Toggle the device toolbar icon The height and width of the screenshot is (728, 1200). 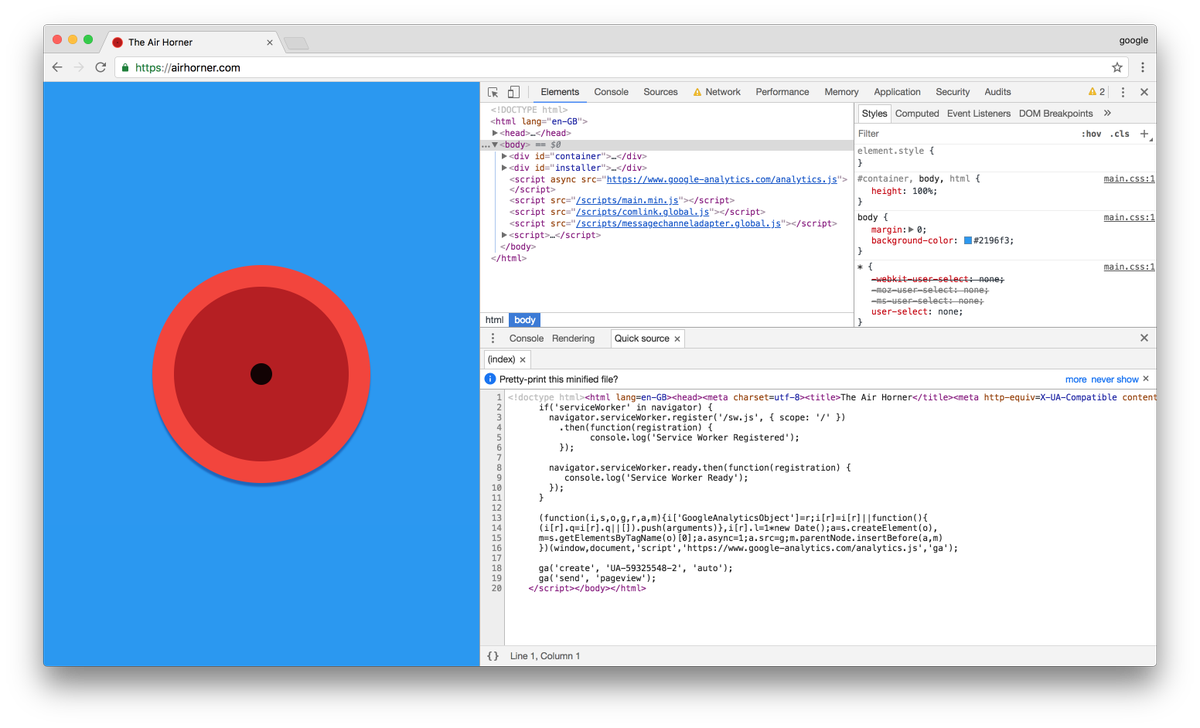513,92
